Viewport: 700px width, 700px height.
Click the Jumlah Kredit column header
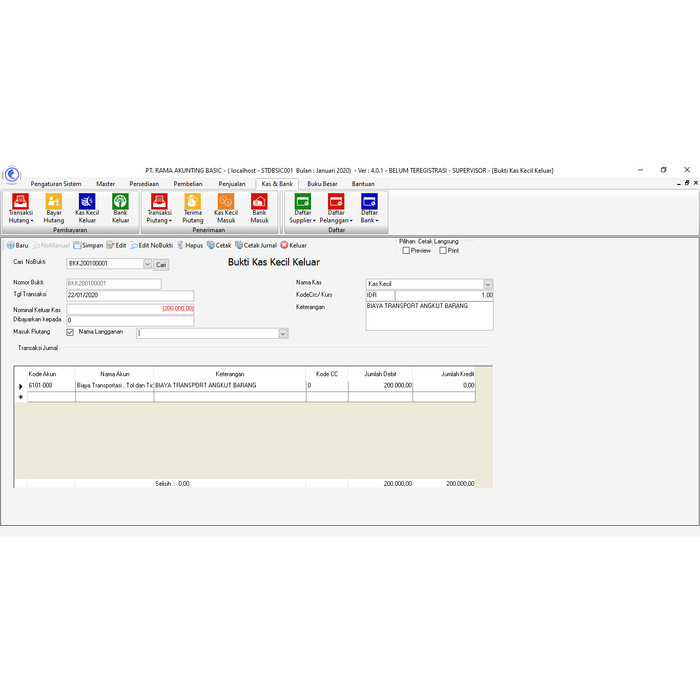pyautogui.click(x=444, y=374)
